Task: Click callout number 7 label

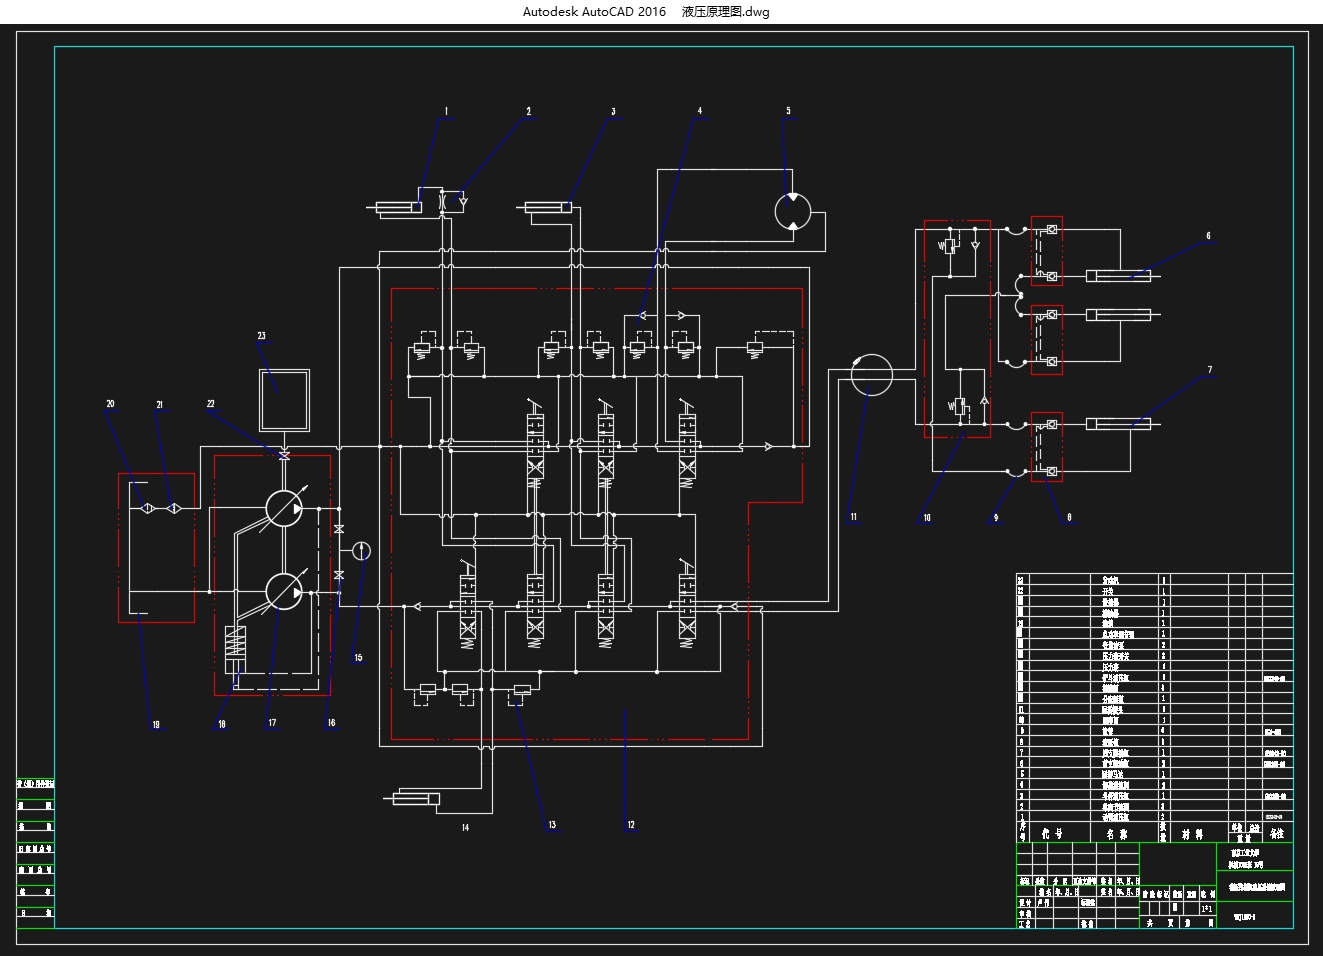Action: [1209, 370]
